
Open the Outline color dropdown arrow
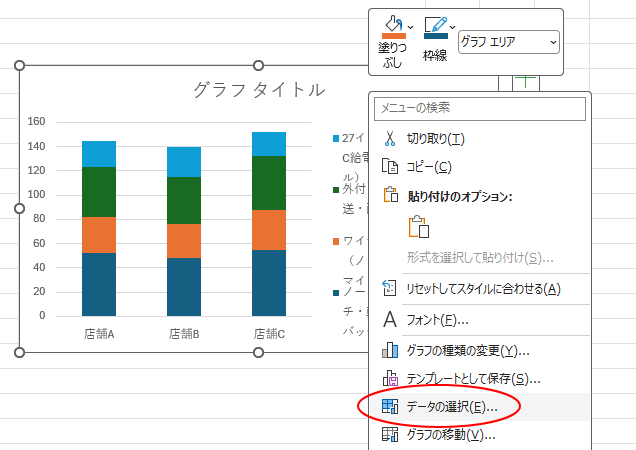(x=453, y=24)
